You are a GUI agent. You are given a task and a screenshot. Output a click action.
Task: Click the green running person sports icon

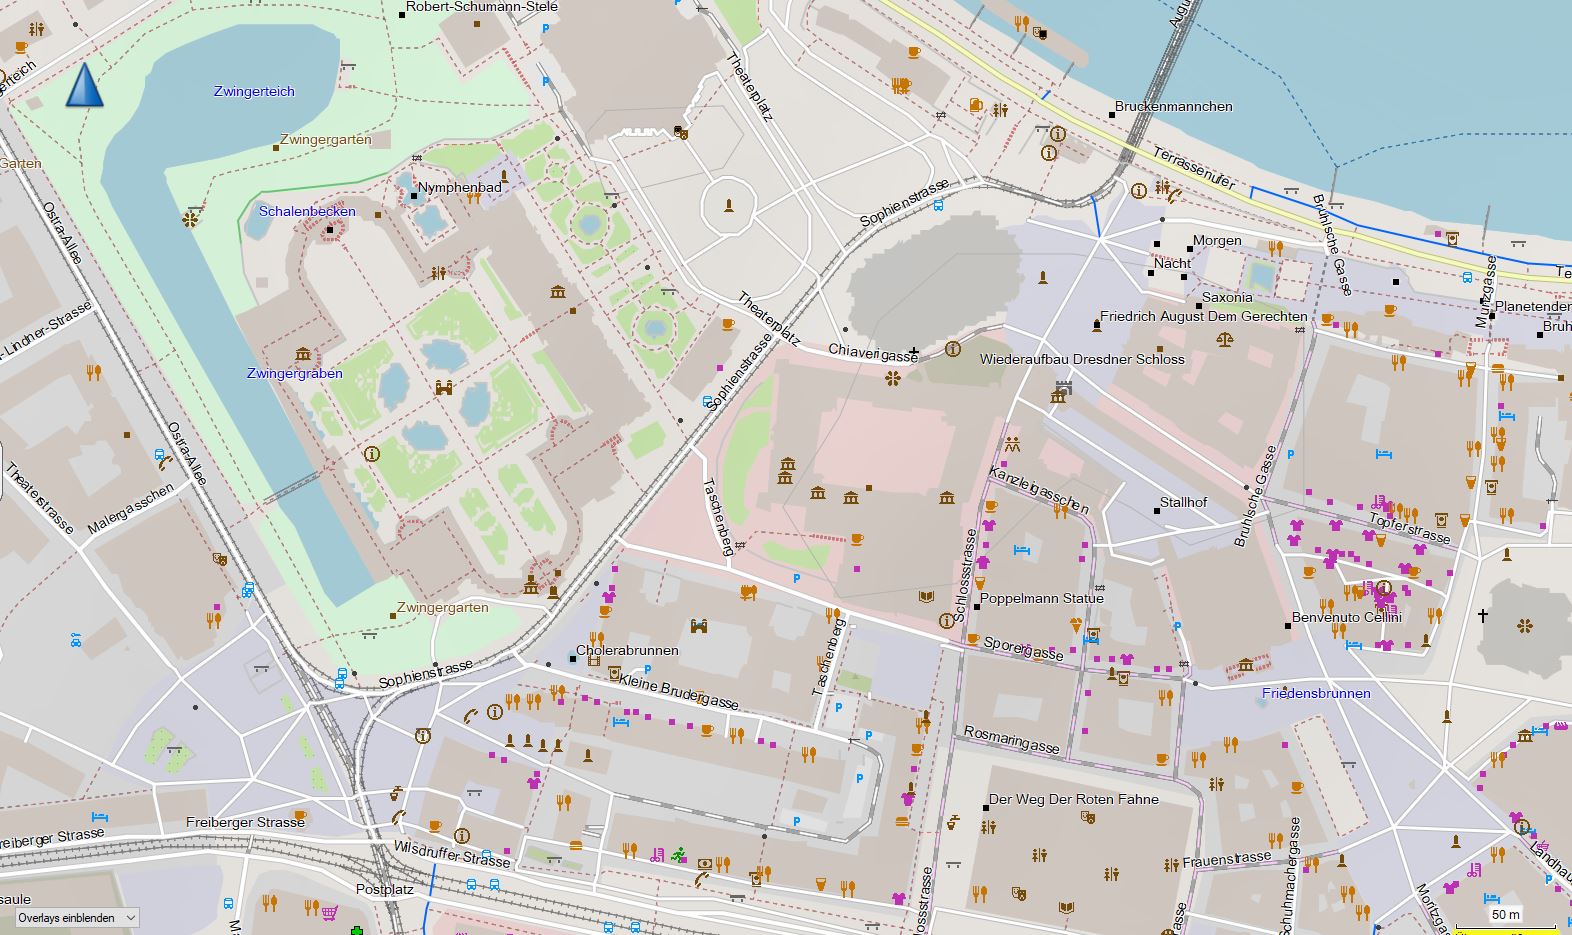(x=680, y=854)
